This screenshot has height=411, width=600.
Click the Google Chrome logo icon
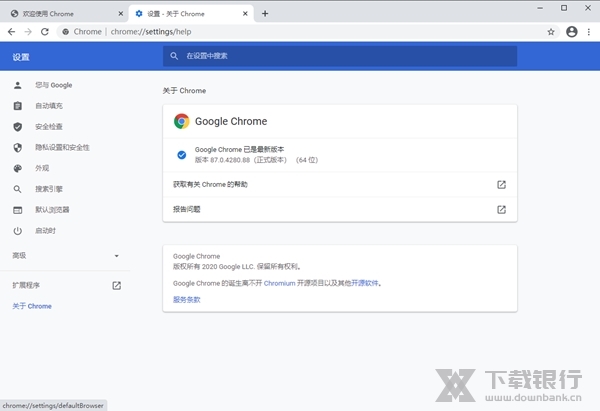(x=181, y=121)
